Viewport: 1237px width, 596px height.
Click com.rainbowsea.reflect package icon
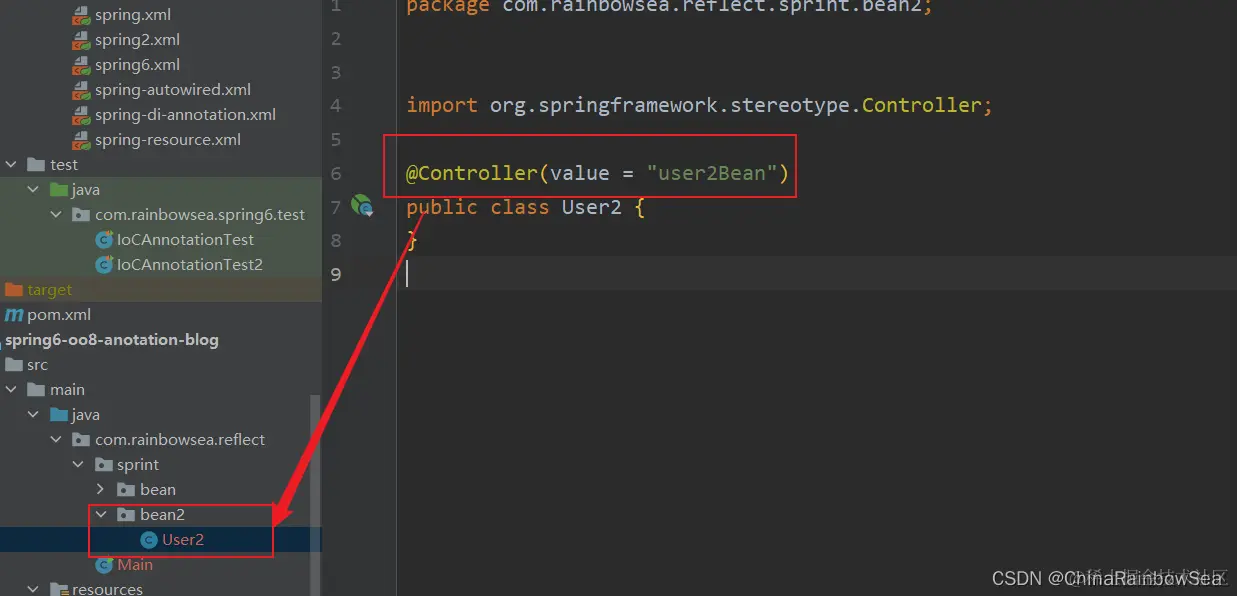[x=81, y=440]
